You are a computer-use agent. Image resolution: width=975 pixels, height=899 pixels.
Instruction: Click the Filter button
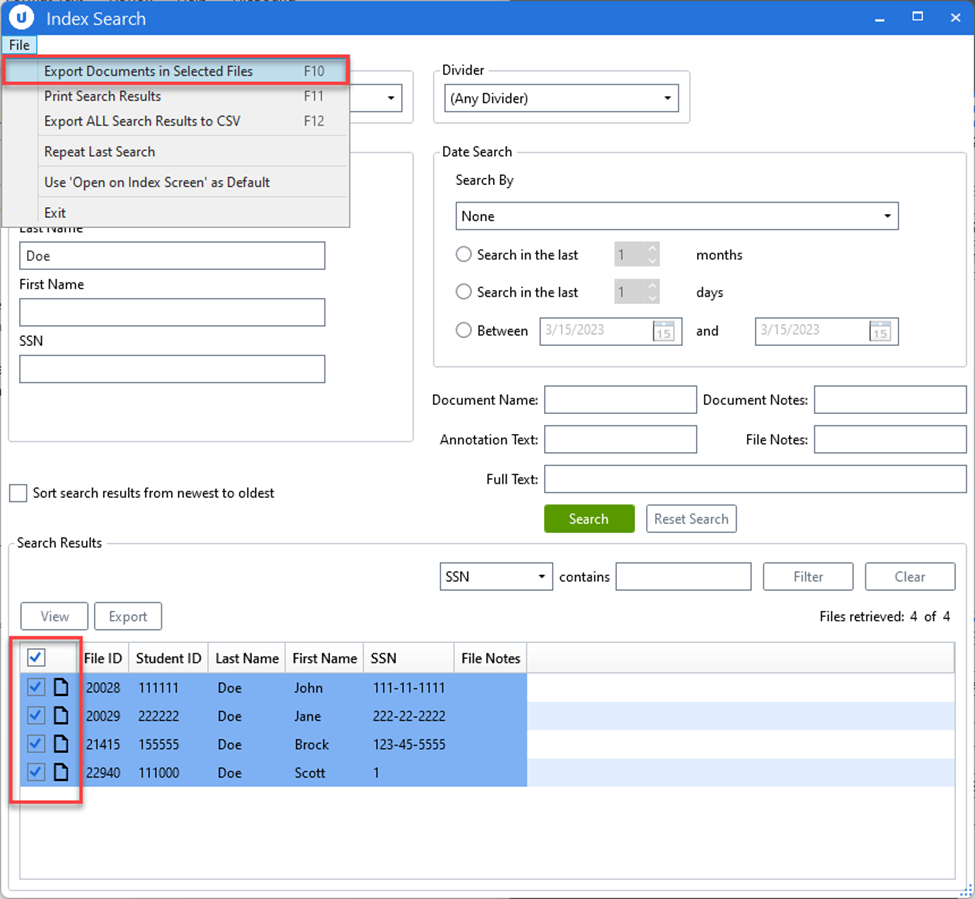click(x=808, y=576)
